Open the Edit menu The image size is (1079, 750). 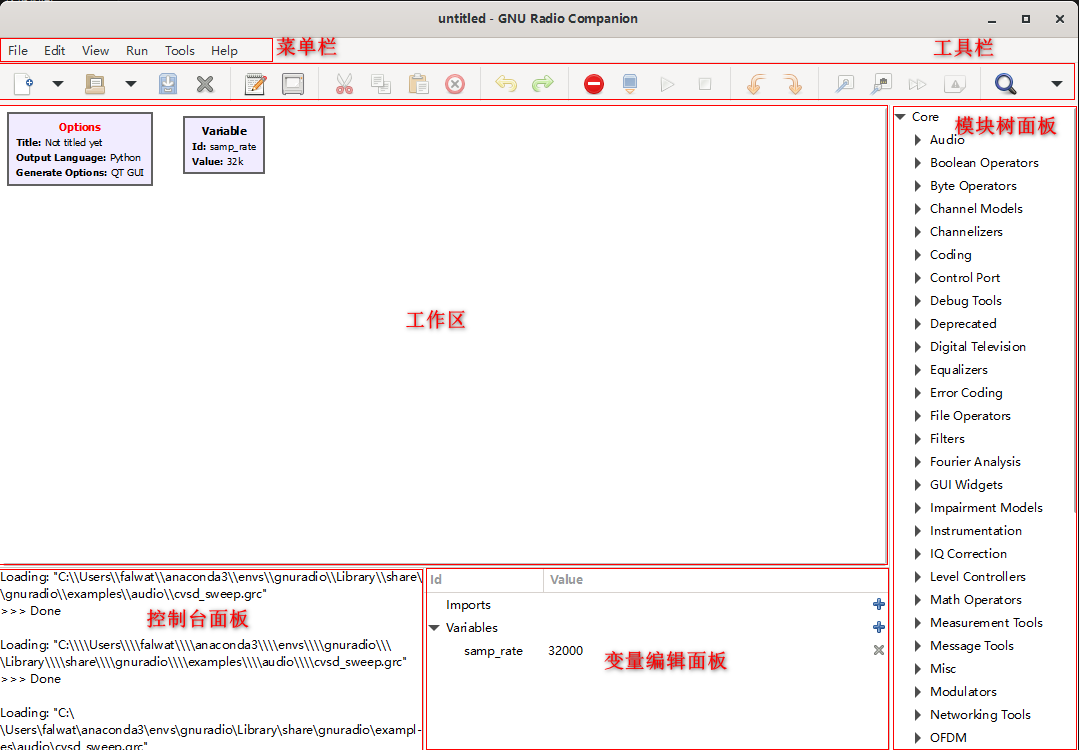coord(54,50)
